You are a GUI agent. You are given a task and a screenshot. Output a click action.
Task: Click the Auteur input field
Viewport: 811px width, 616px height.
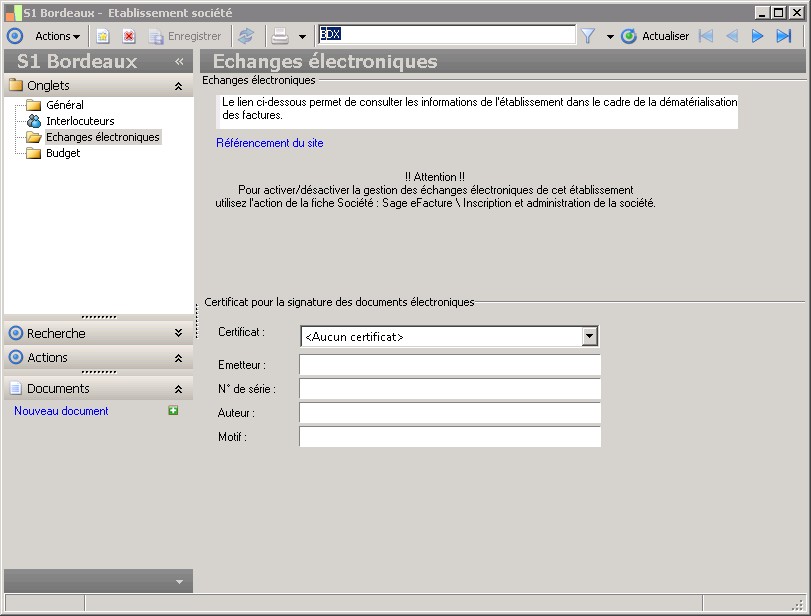pyautogui.click(x=450, y=413)
